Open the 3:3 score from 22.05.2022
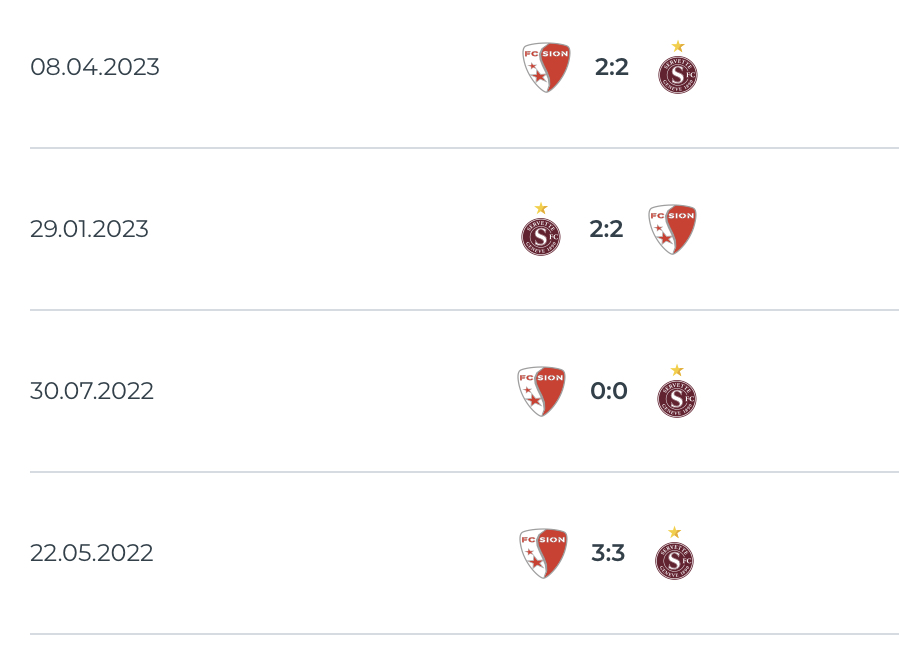Image resolution: width=899 pixels, height=651 pixels. [608, 553]
